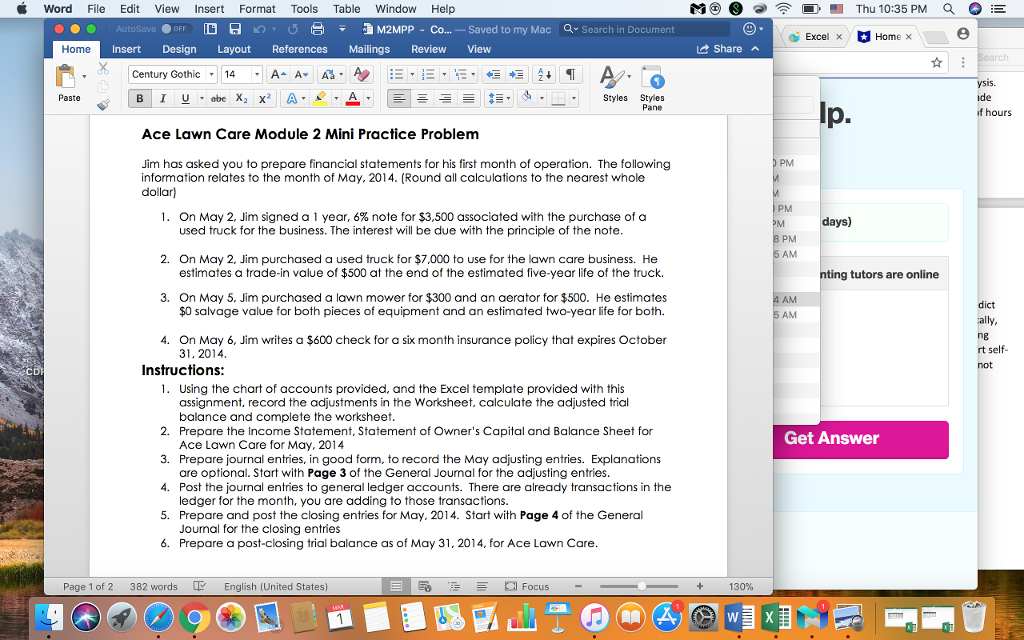Click the Clear Formatting eraser icon
Viewport: 1024px width, 640px height.
(x=361, y=74)
